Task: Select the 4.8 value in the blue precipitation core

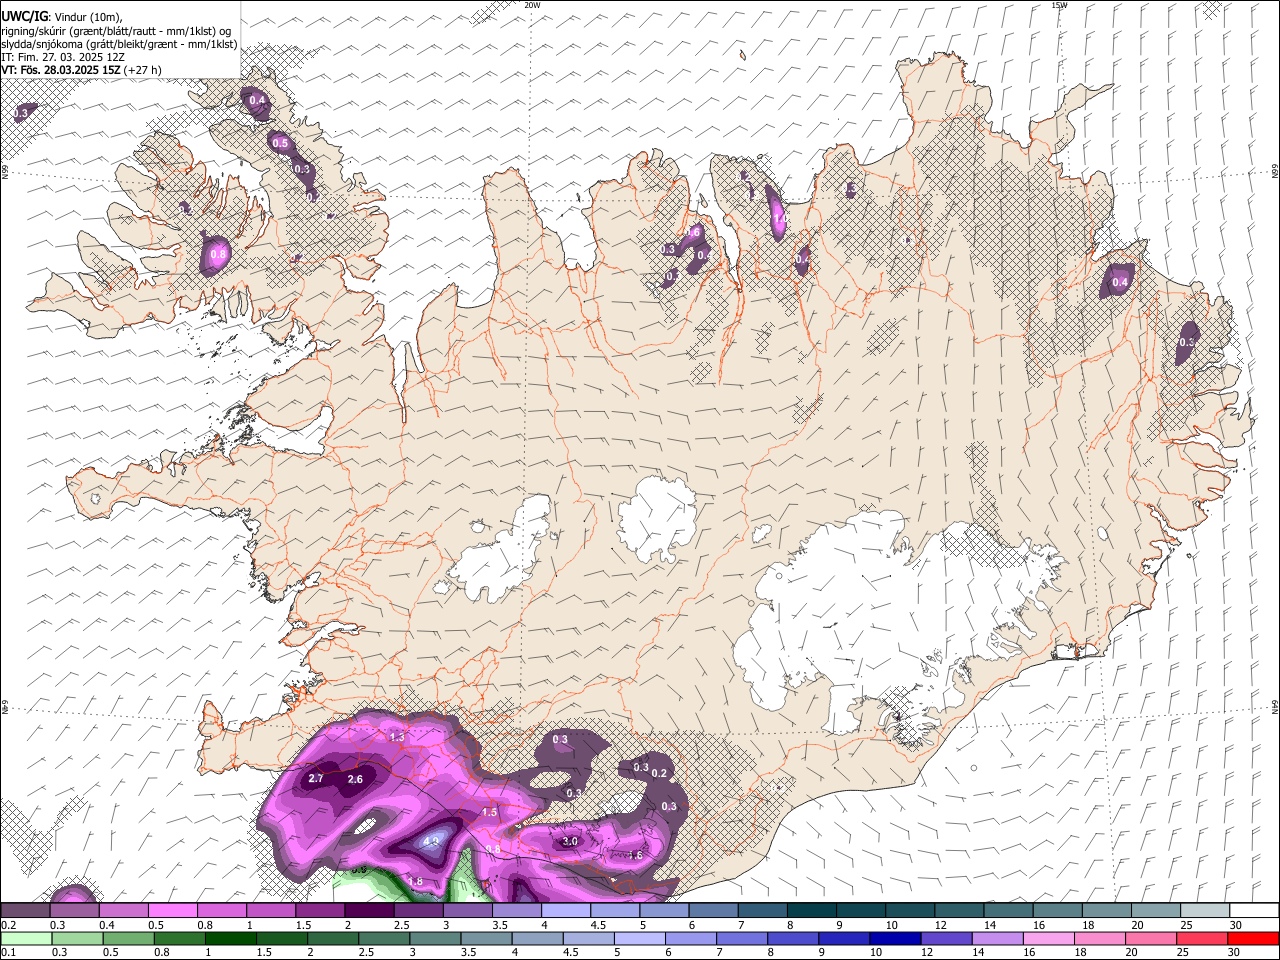Action: (x=431, y=842)
